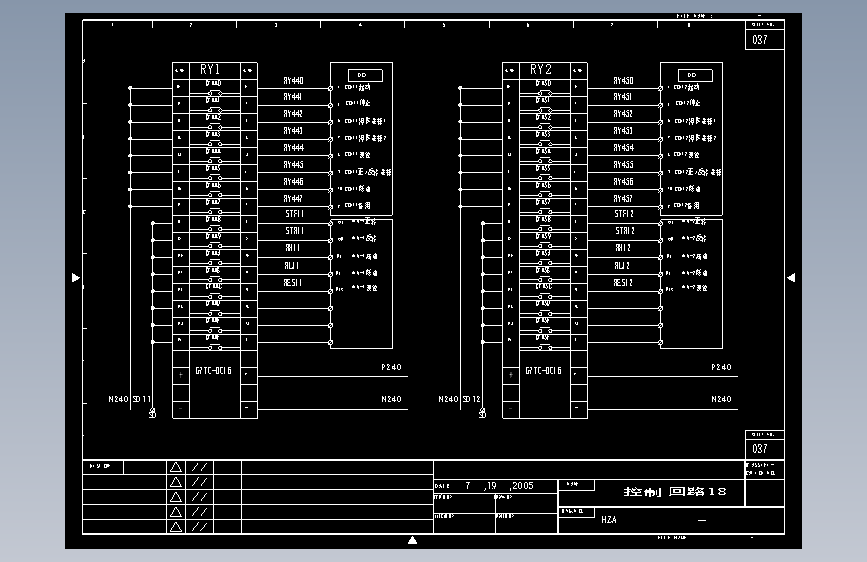Click the HZA drawing number text
This screenshot has width=867, height=562.
click(x=609, y=520)
